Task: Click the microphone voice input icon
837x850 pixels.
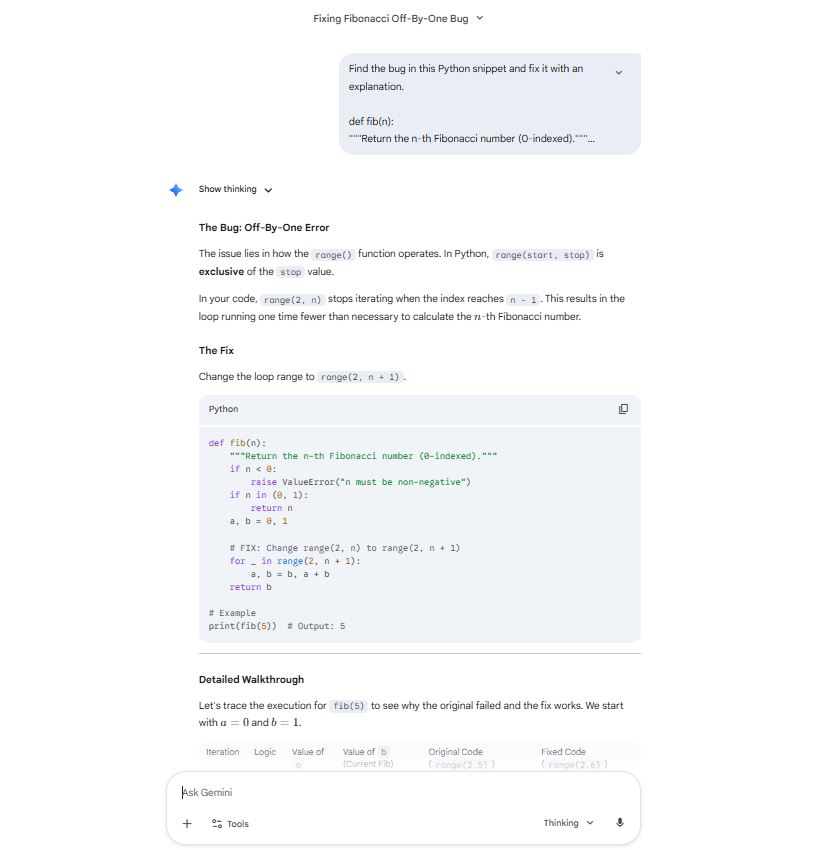Action: [620, 823]
